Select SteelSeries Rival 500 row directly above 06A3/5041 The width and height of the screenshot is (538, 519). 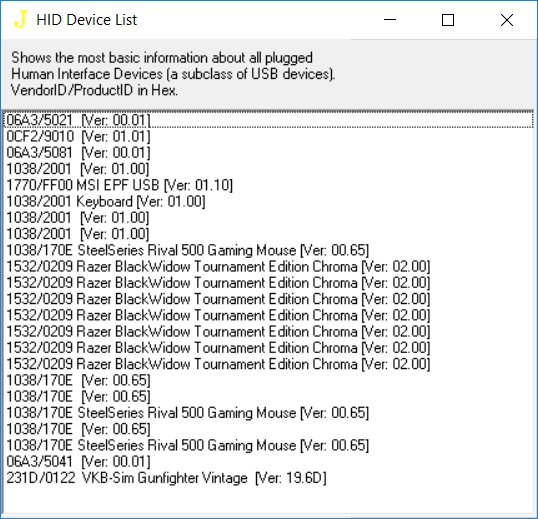tap(269, 445)
